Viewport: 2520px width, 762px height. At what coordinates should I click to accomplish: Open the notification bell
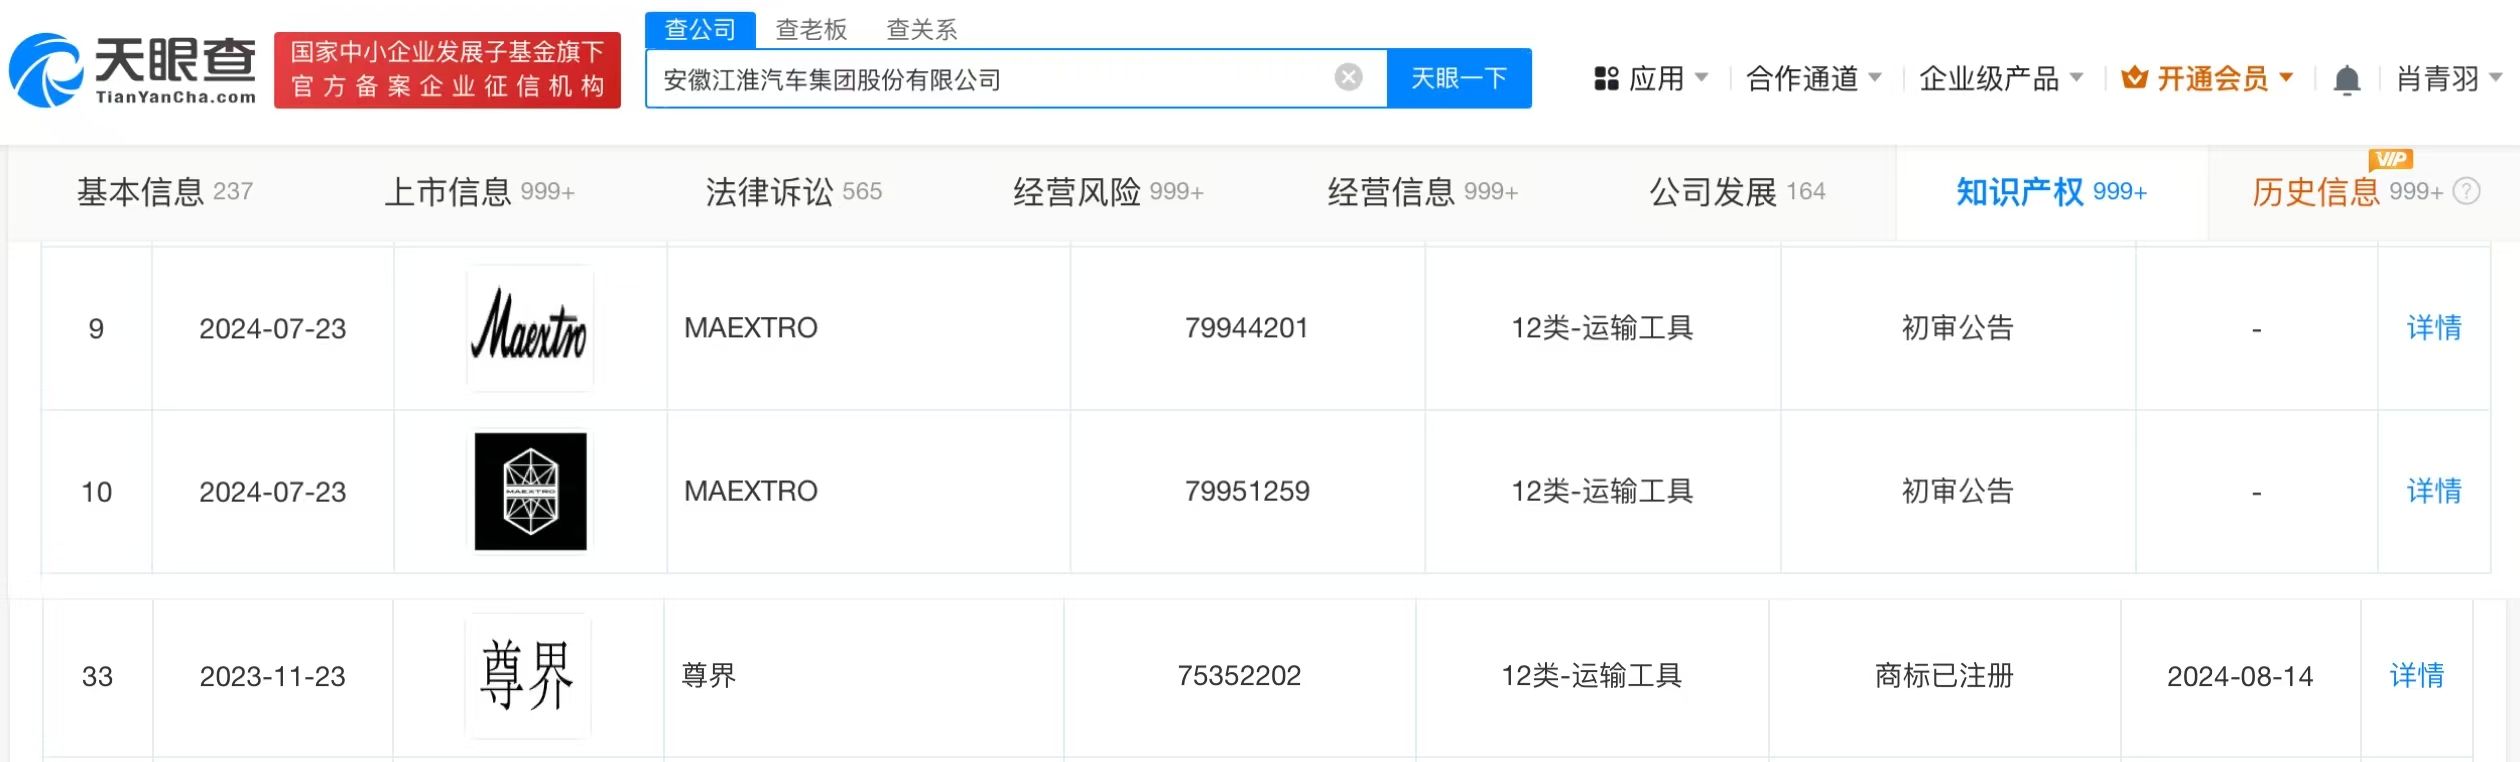[x=2346, y=79]
